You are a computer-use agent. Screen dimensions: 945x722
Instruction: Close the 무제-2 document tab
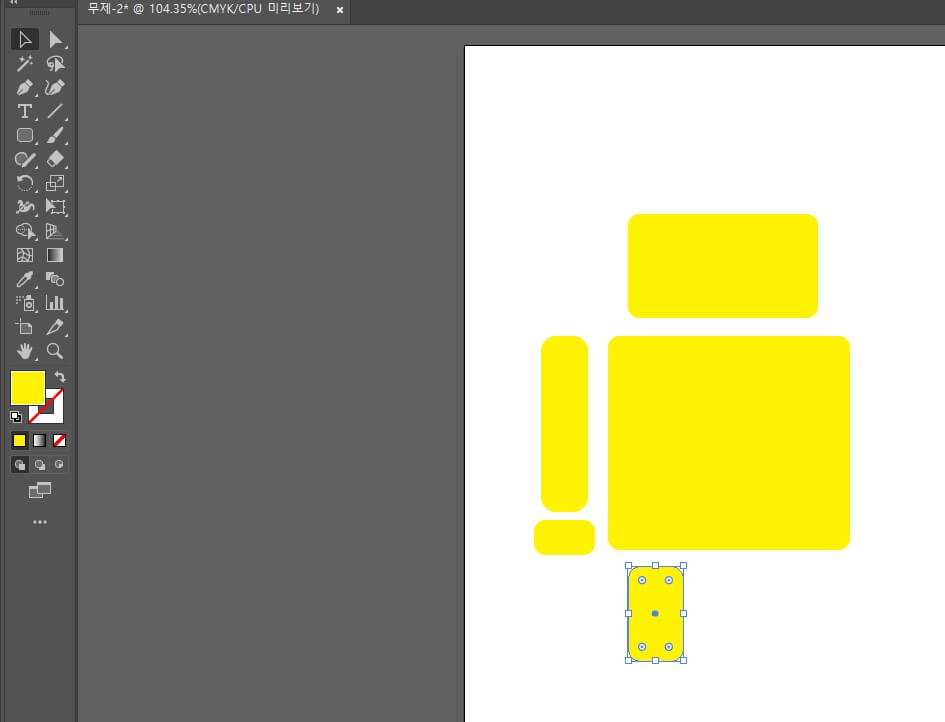click(340, 10)
